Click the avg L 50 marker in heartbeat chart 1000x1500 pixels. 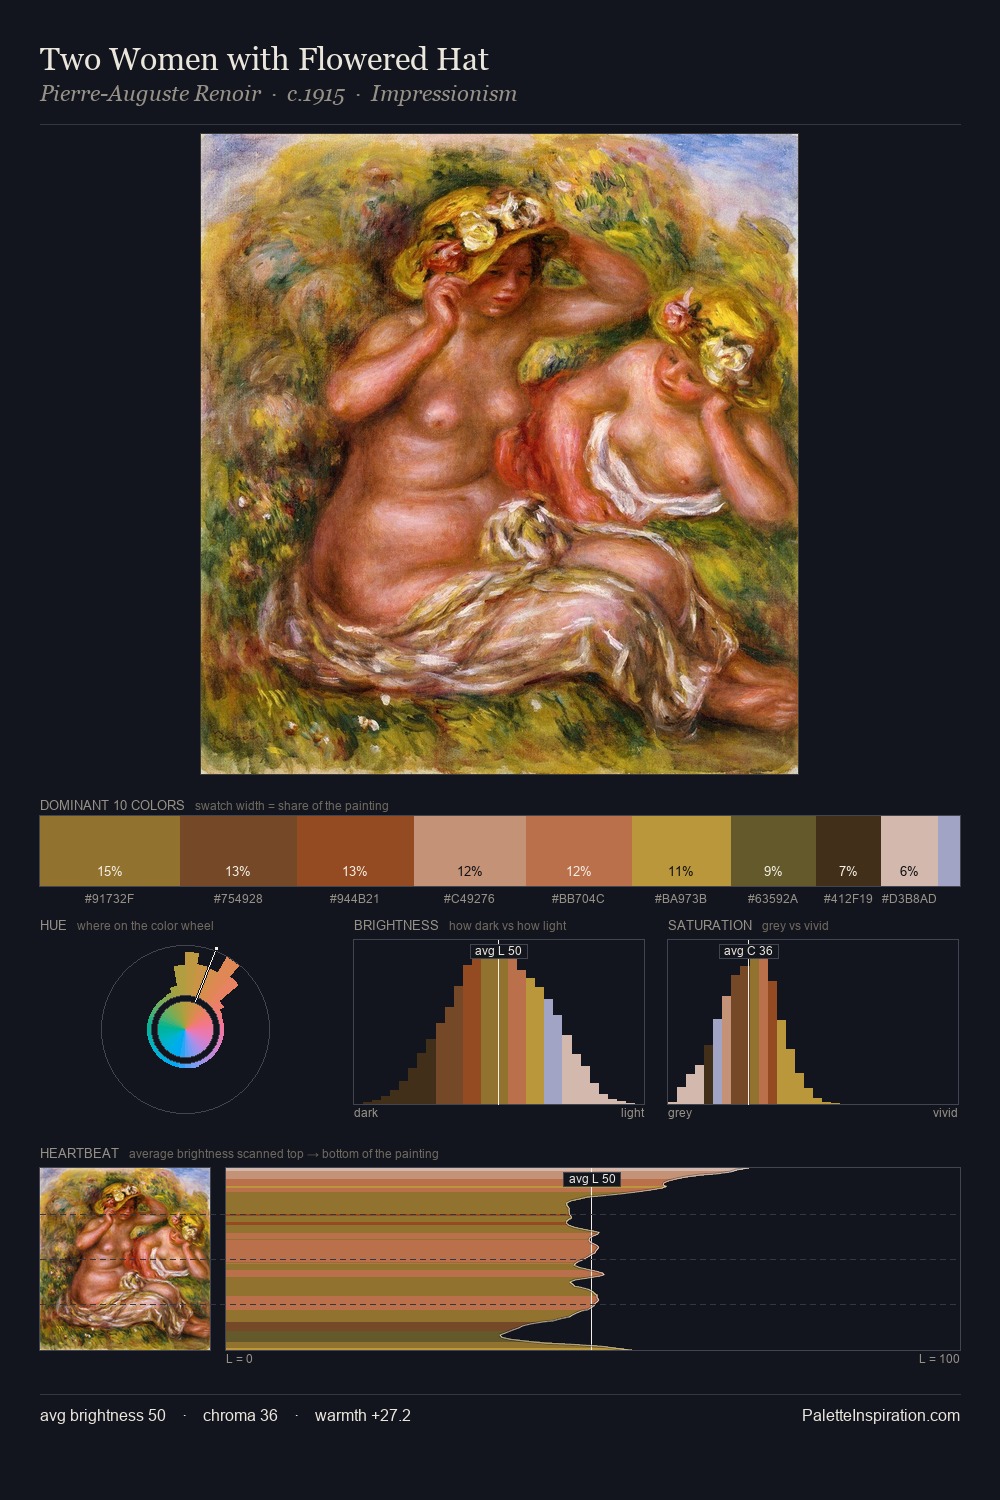(x=592, y=1179)
